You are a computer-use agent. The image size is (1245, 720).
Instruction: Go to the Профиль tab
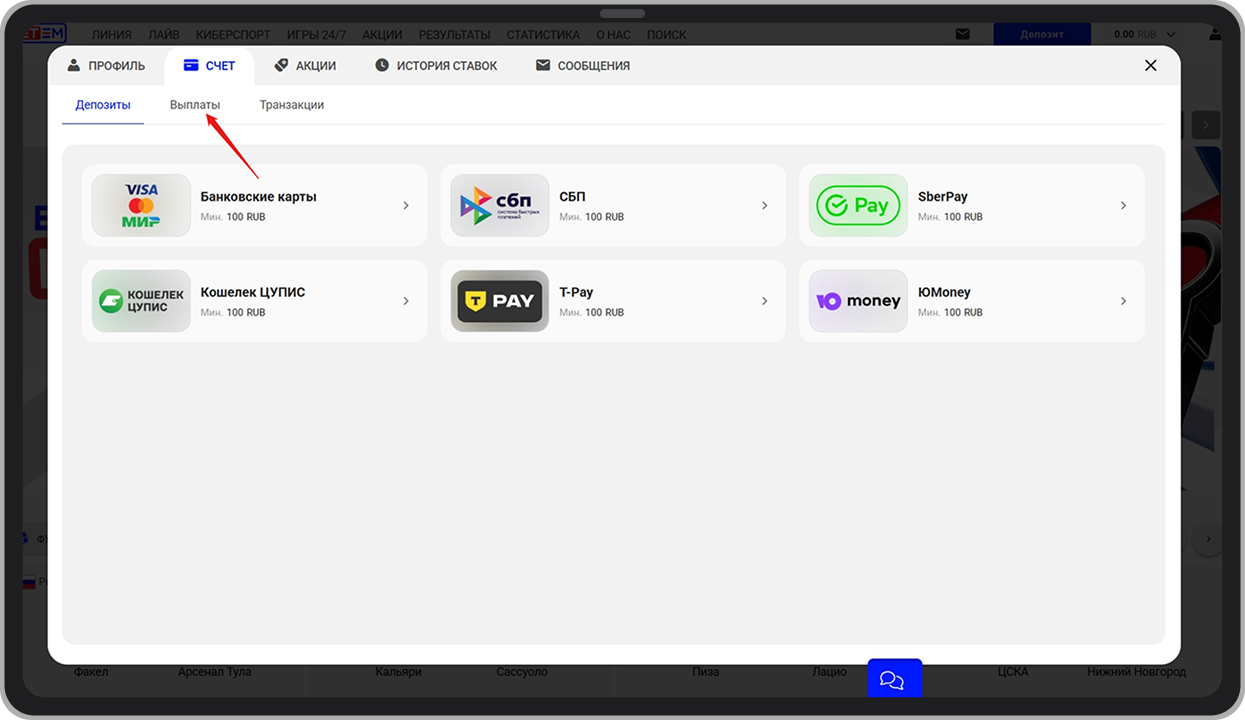(x=106, y=66)
